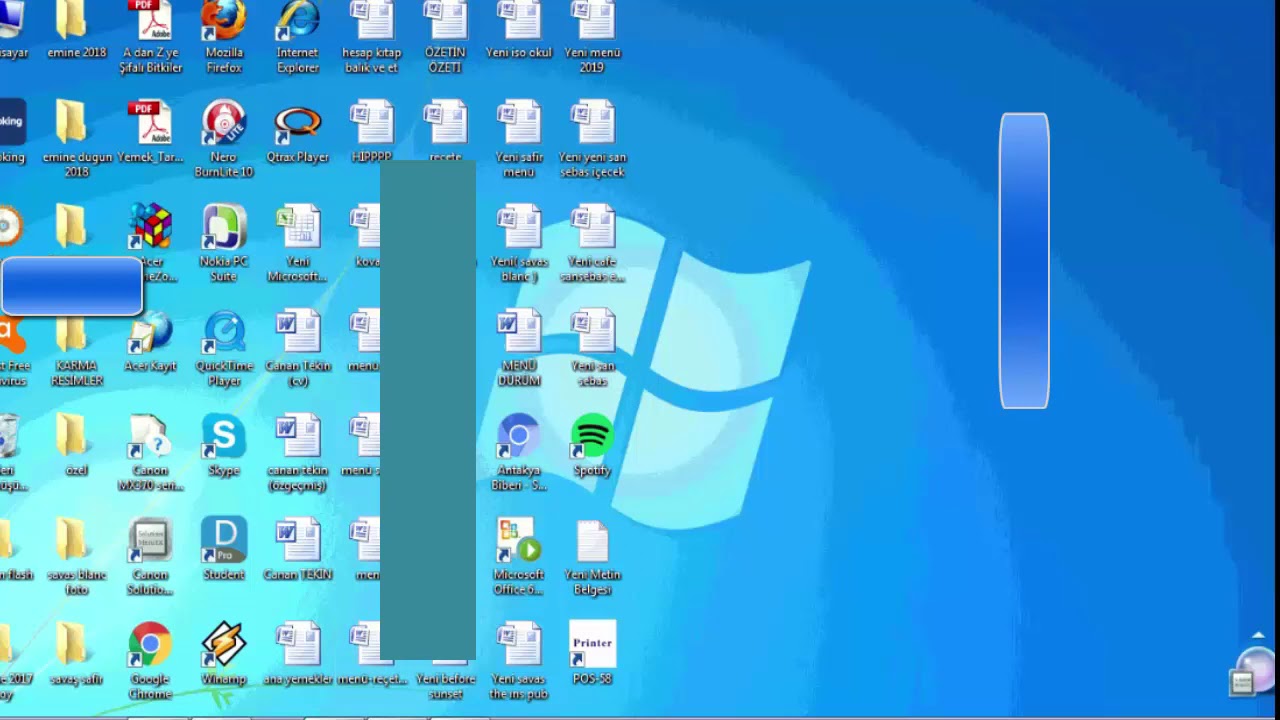Open the Yeni Microsoft... spreadsheet icon
The width and height of the screenshot is (1280, 720).
pos(298,244)
